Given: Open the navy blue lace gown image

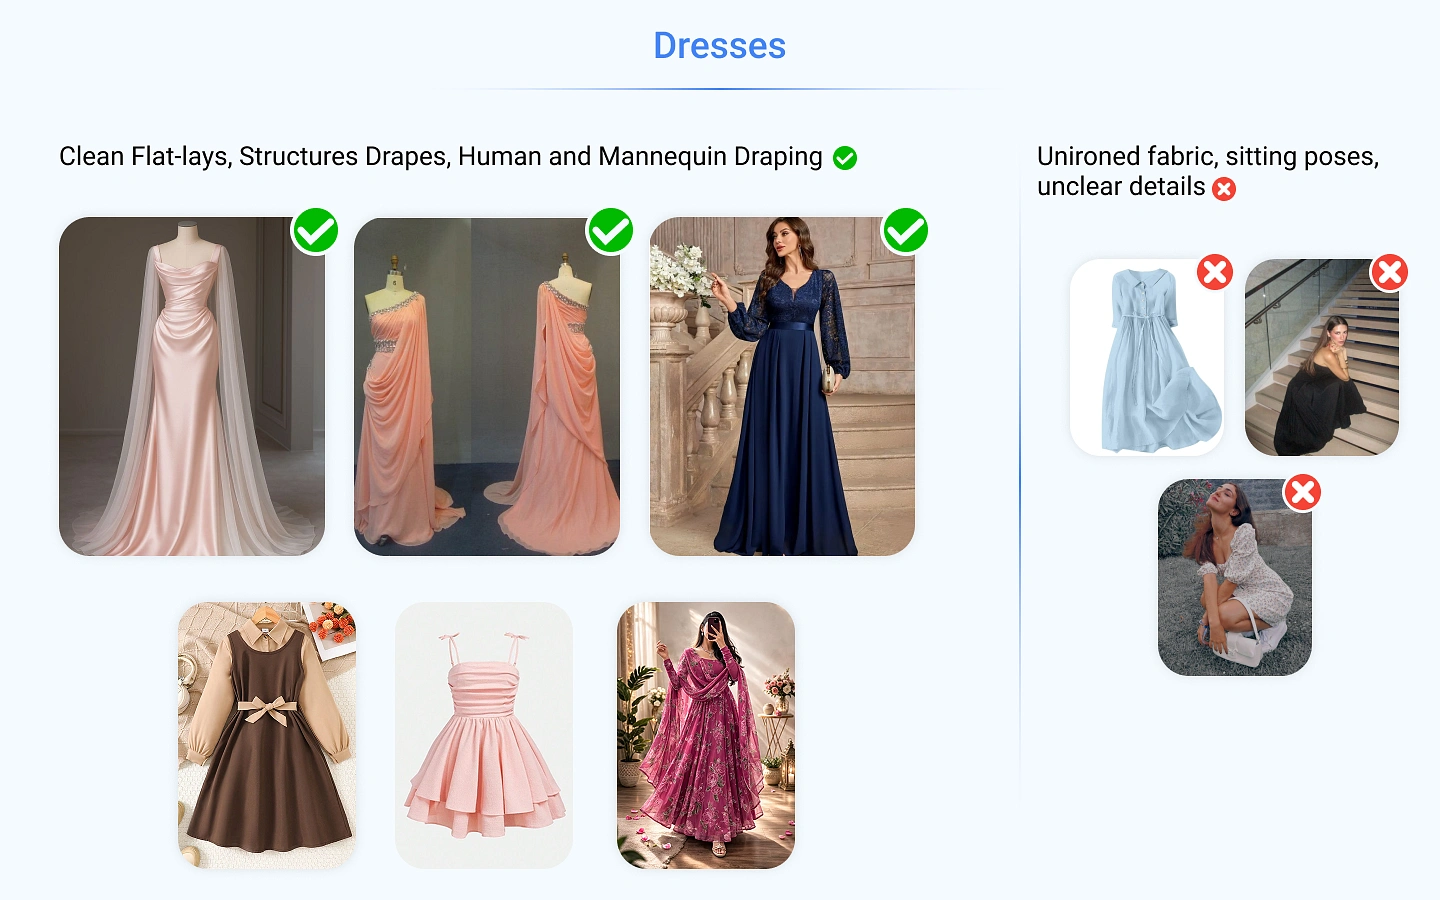Looking at the screenshot, I should click(x=782, y=386).
